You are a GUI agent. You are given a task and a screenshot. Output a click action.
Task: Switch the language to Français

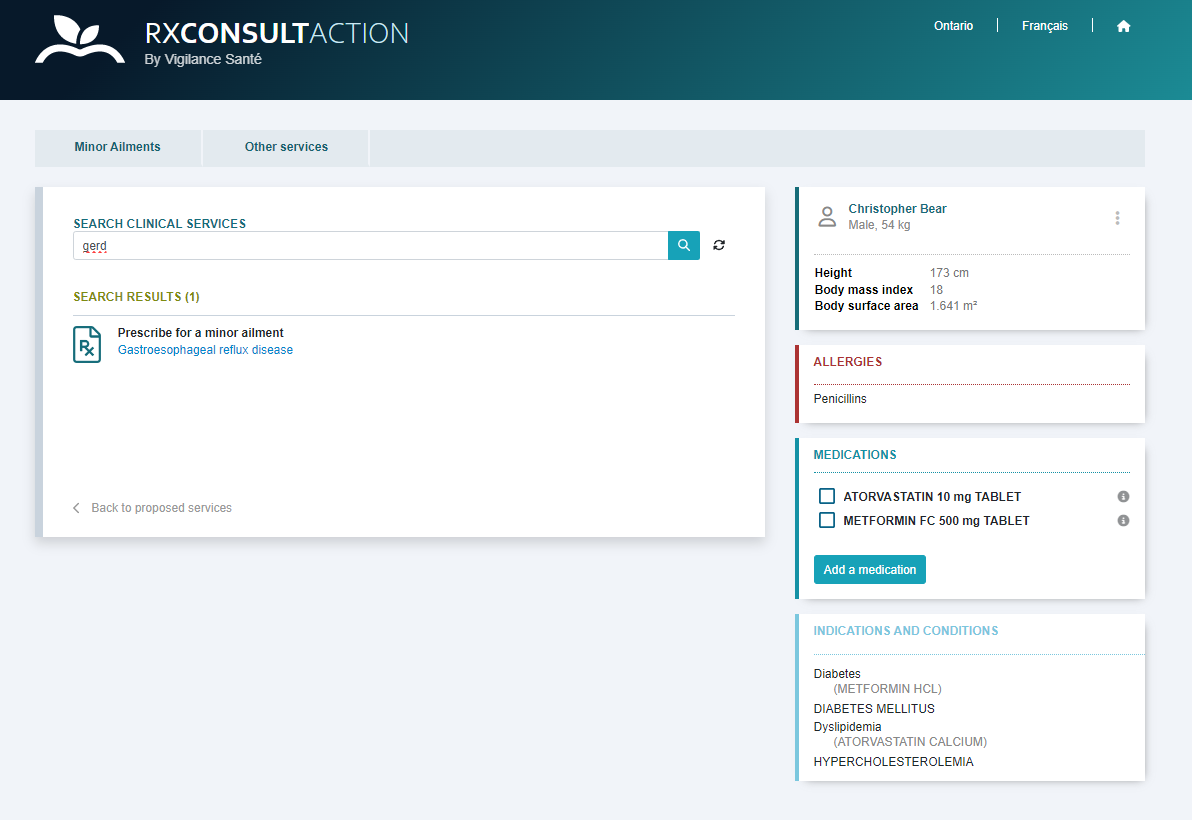tap(1045, 26)
